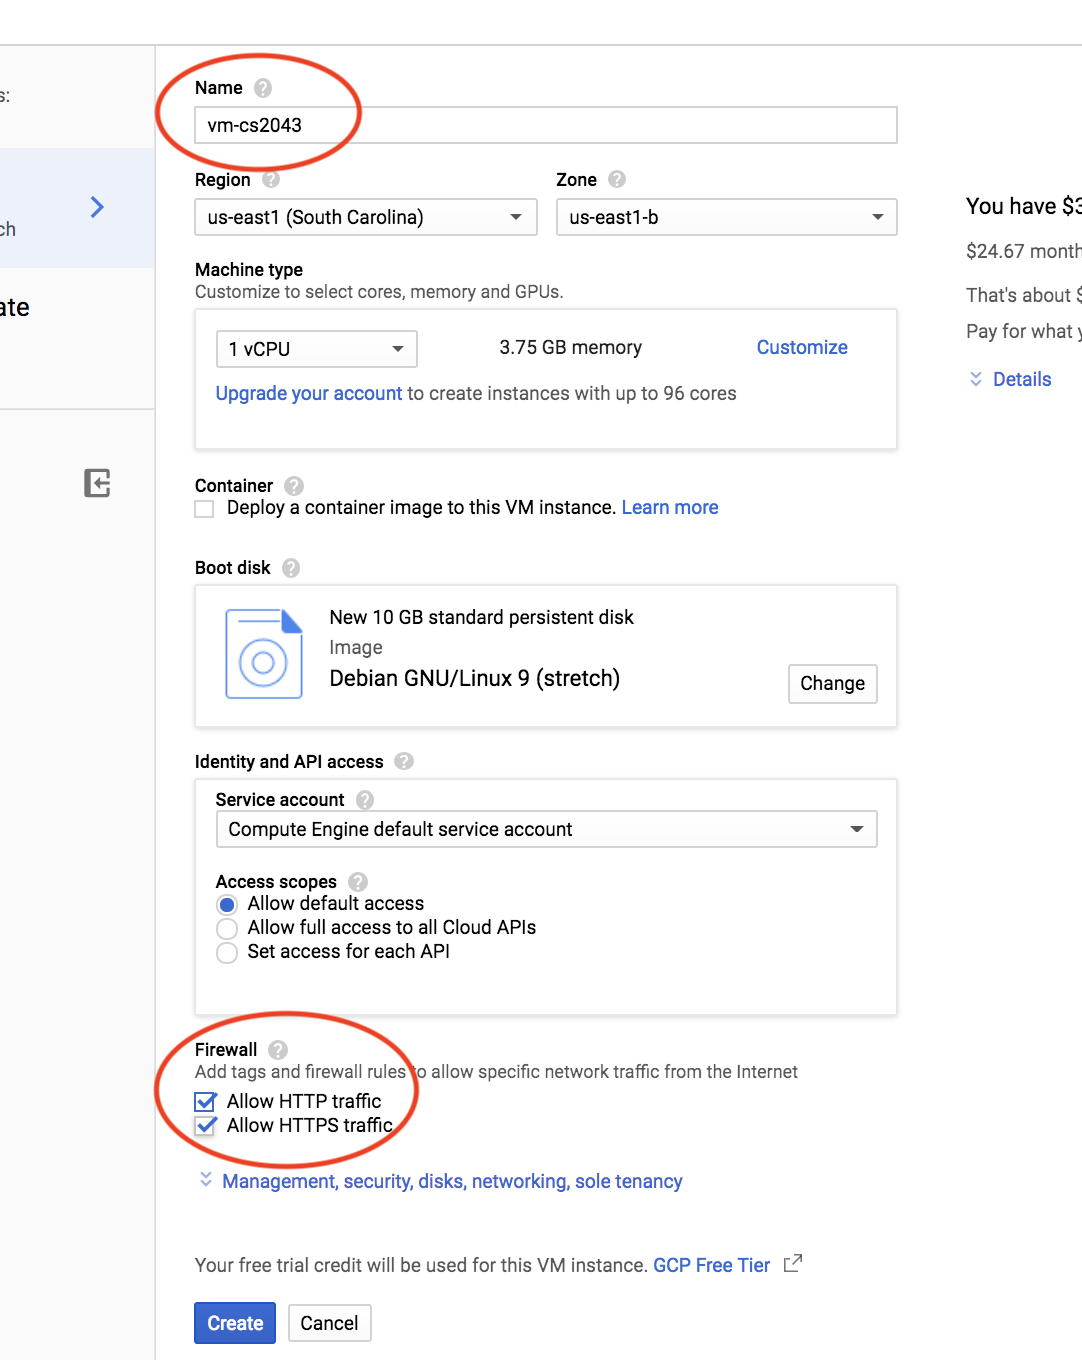
Task: Click the help icon beside Zone label
Action: click(617, 179)
